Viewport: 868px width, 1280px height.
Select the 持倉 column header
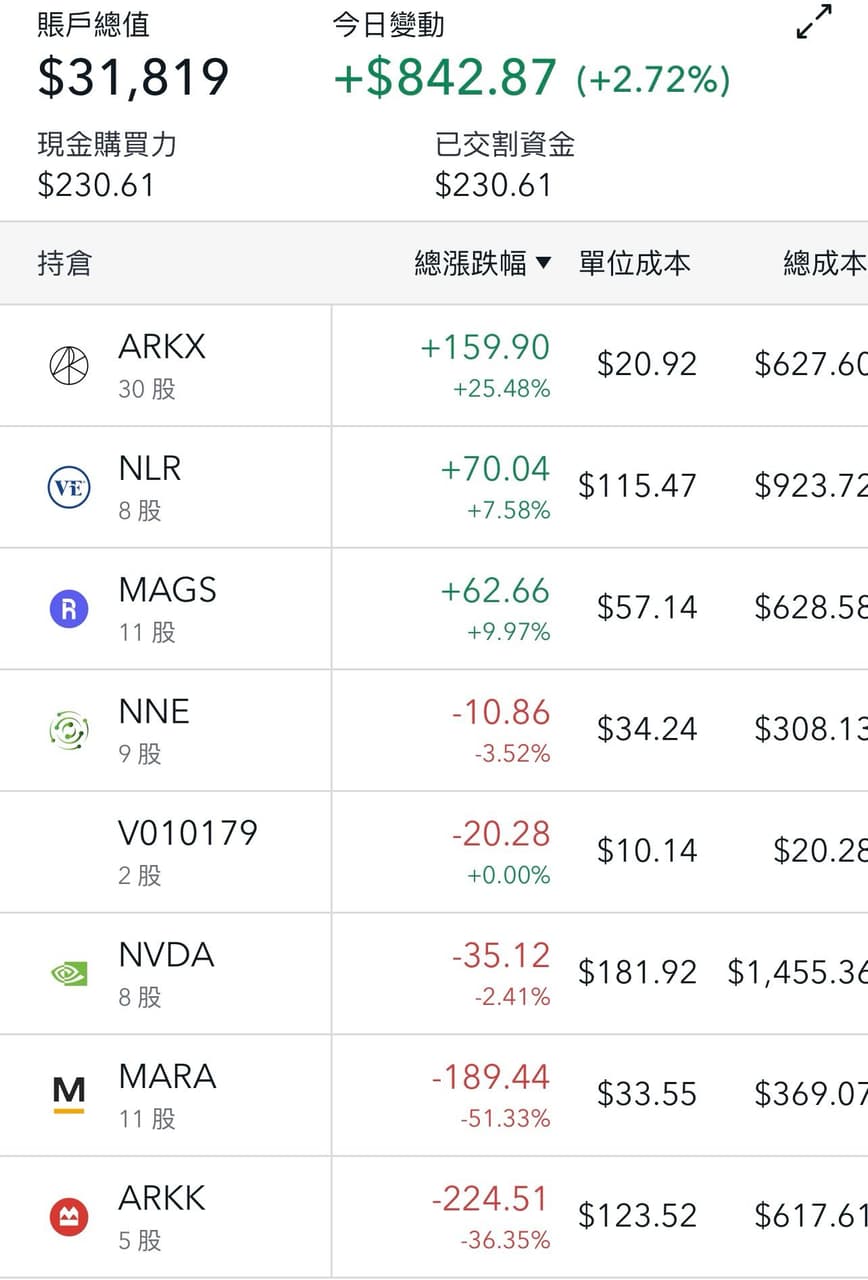(64, 263)
